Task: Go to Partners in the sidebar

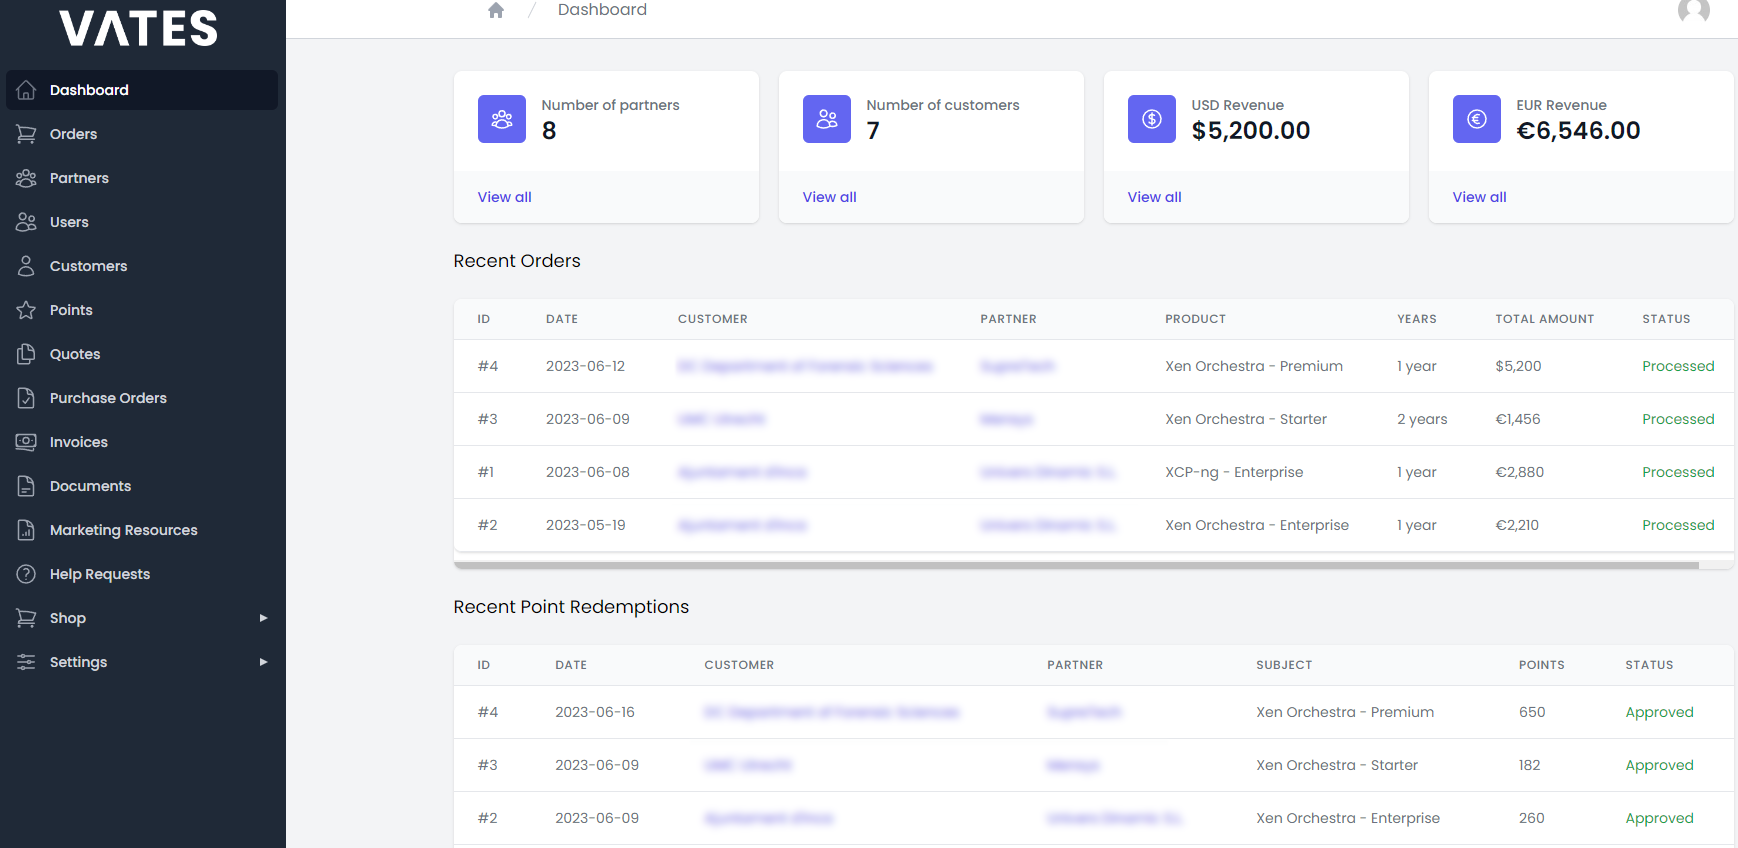Action: pyautogui.click(x=142, y=178)
